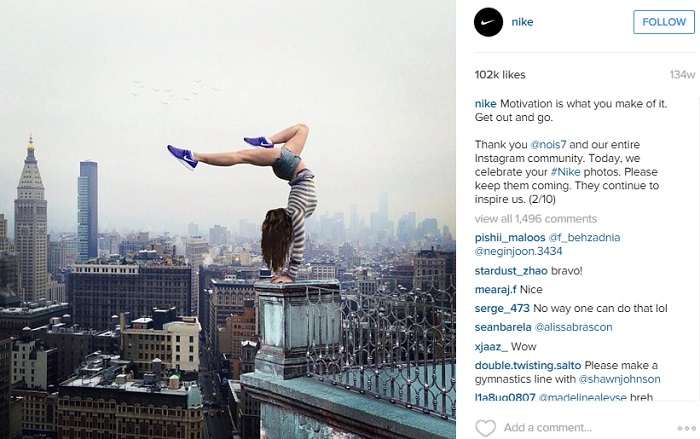Open the @f_behzadnia mention

tap(584, 238)
